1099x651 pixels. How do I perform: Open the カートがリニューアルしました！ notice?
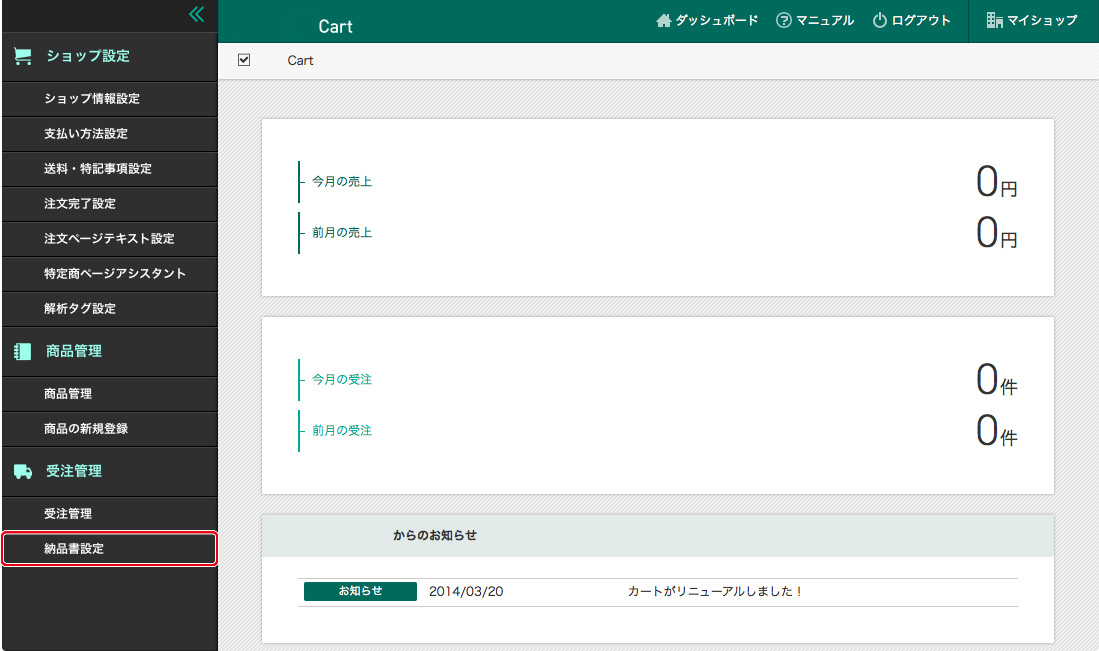tap(714, 591)
